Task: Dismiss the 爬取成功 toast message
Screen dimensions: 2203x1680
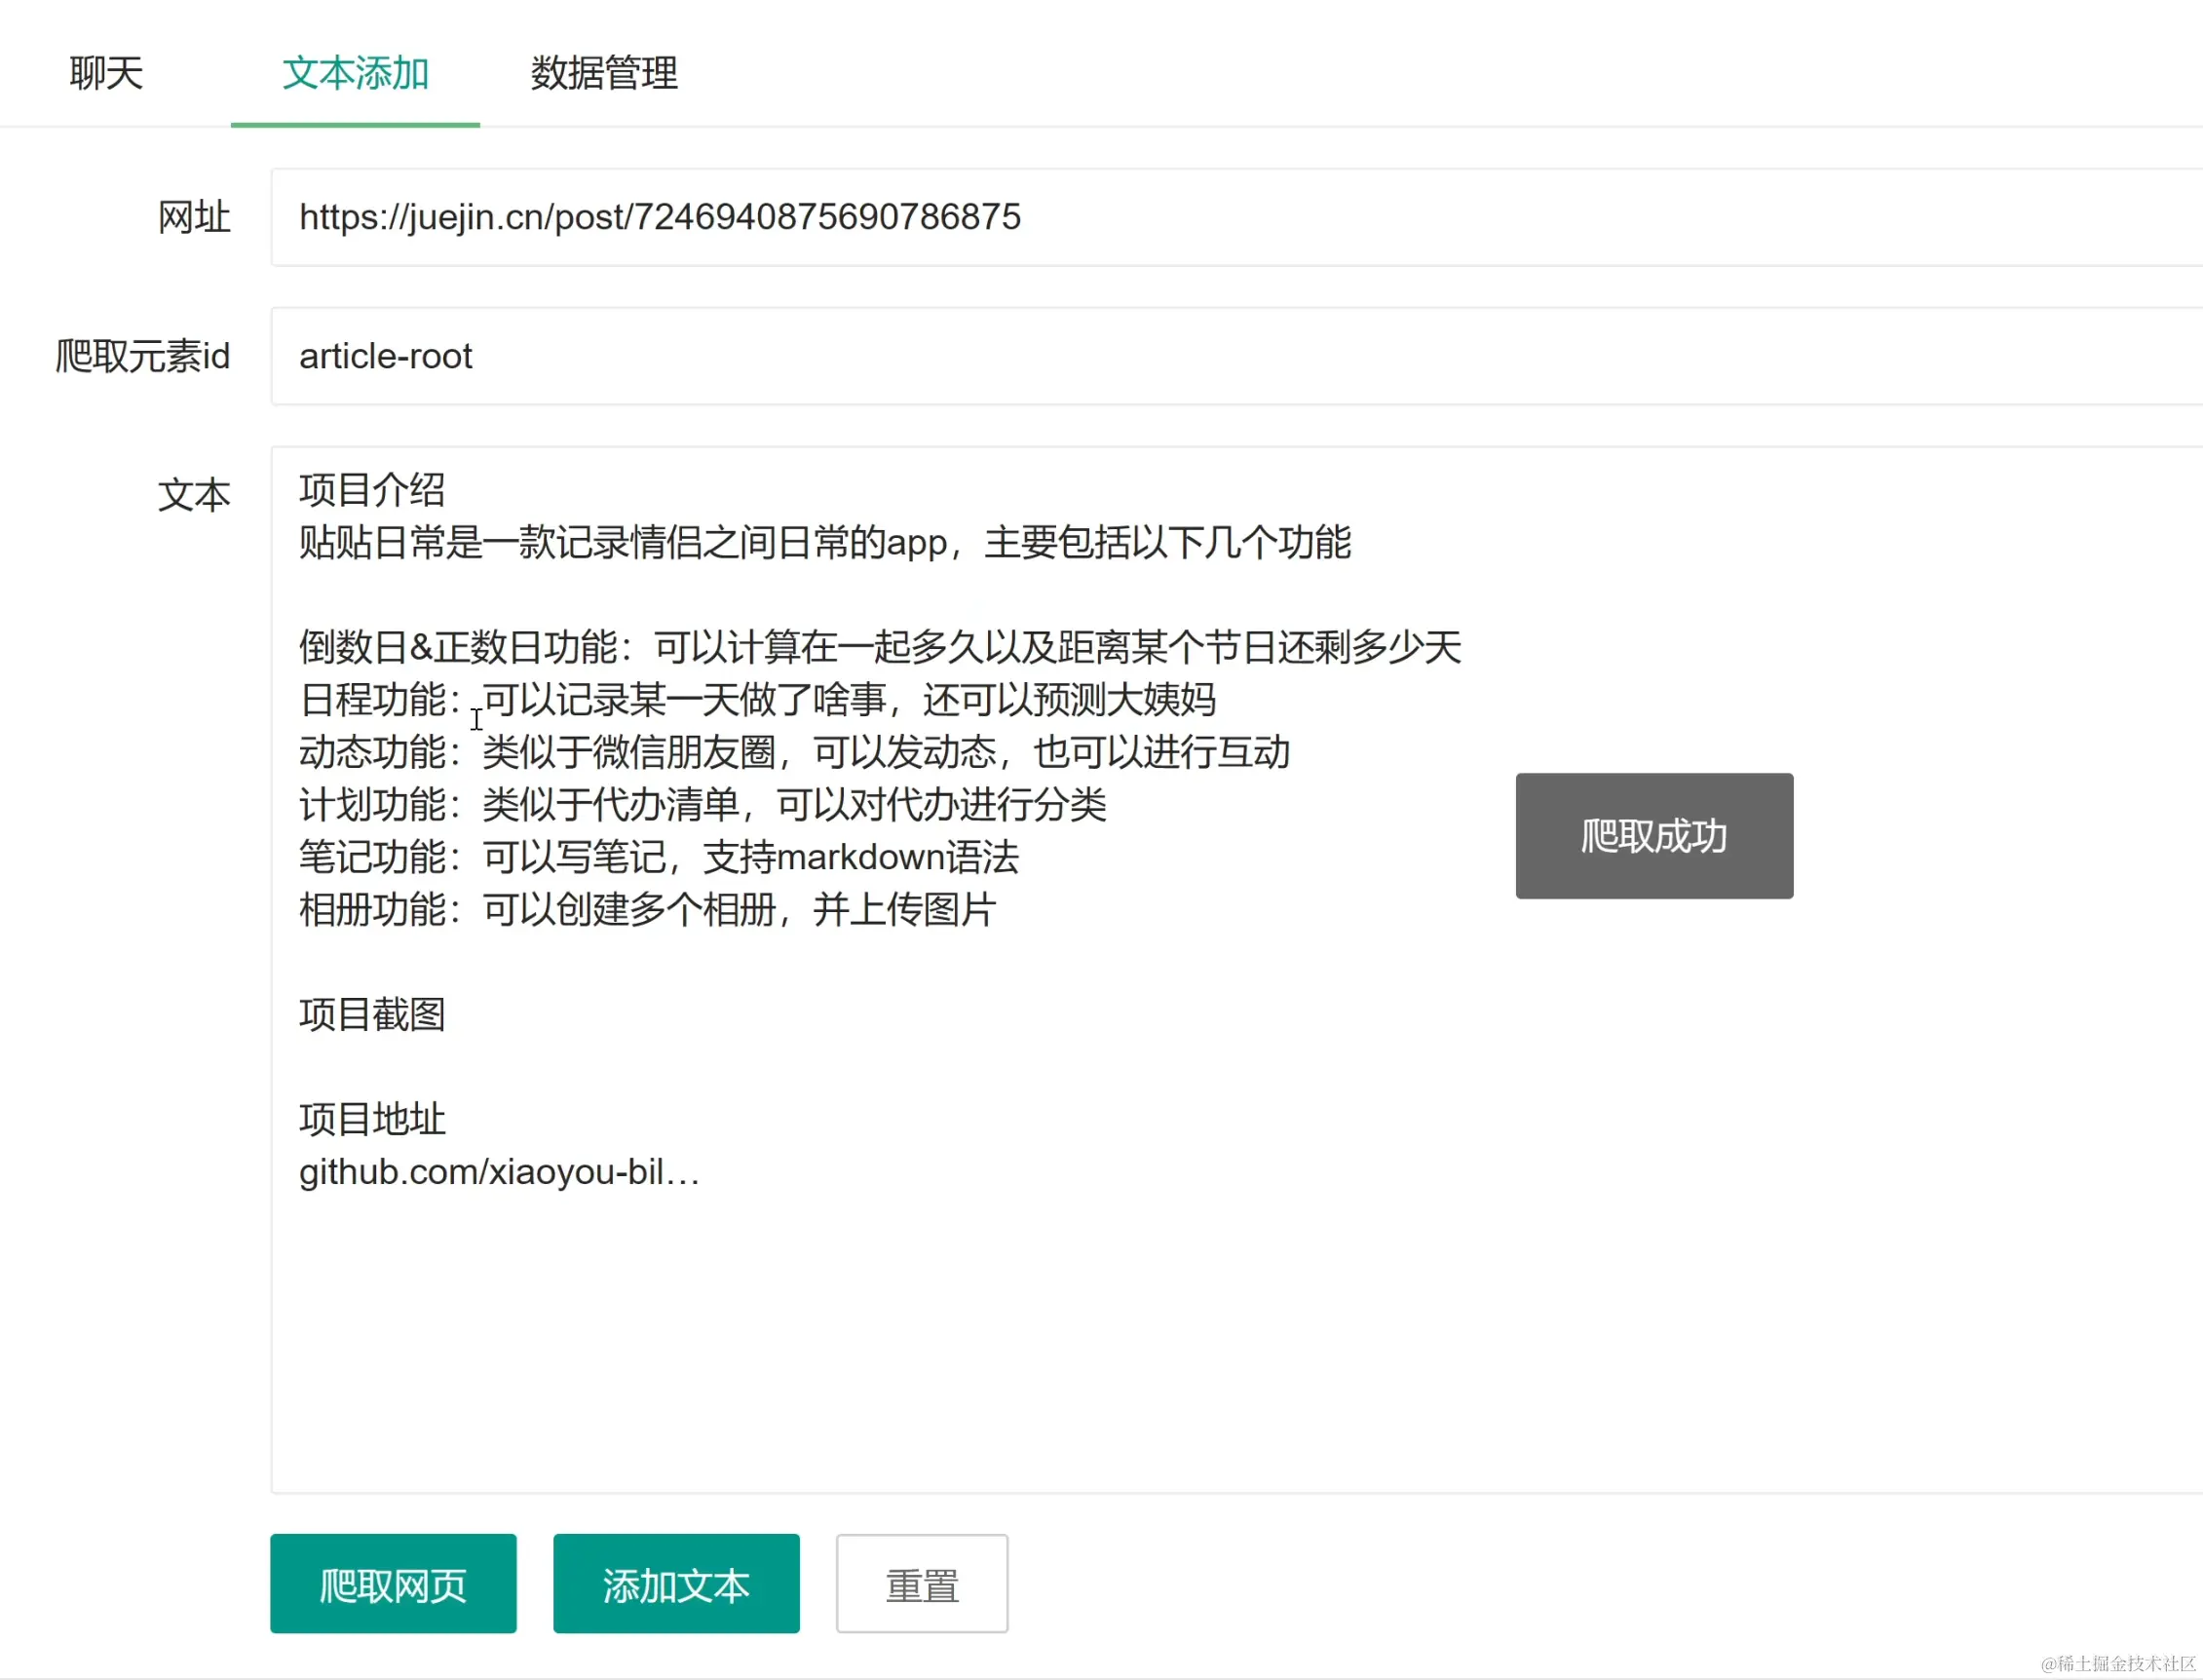Action: (1653, 836)
